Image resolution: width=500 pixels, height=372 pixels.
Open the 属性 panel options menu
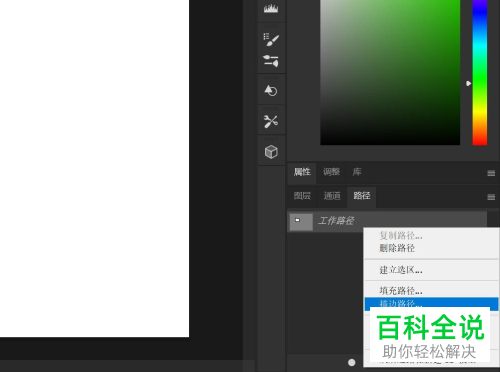coord(491,173)
